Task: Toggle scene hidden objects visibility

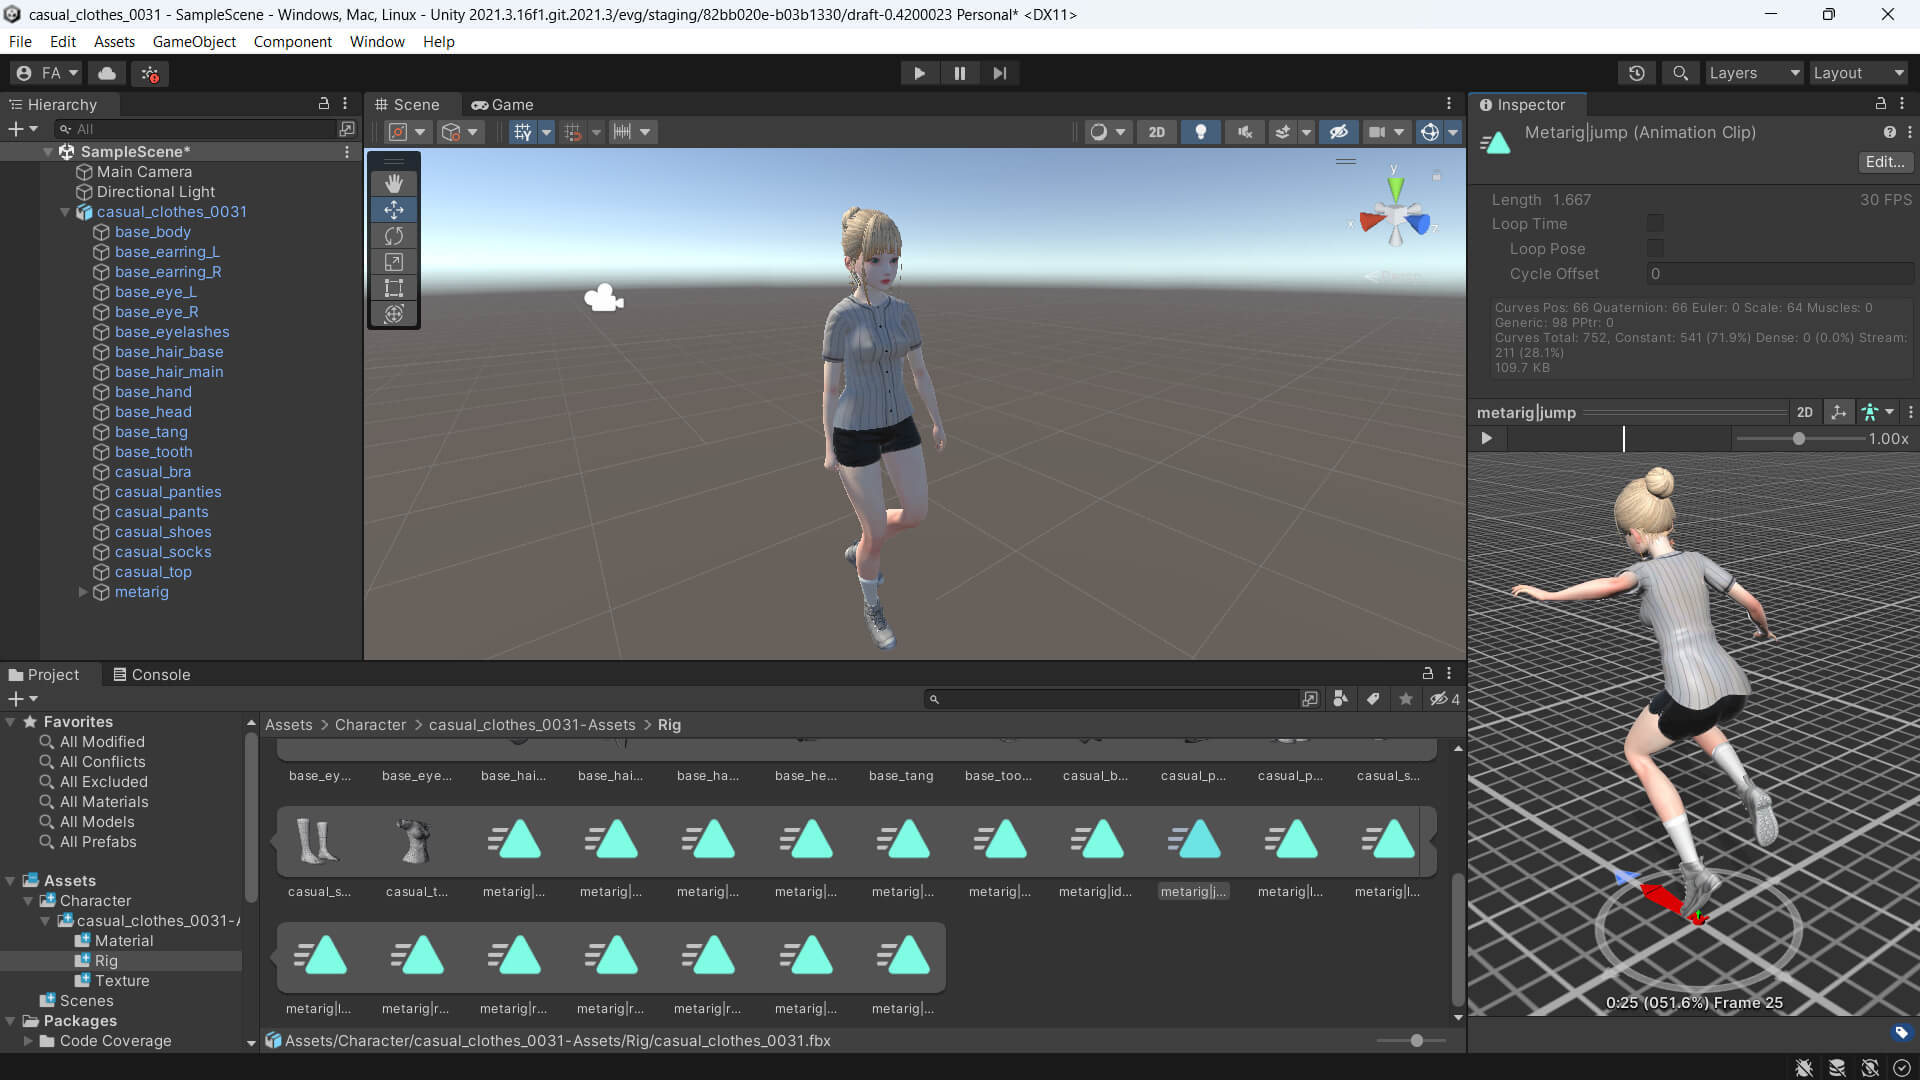Action: pos(1338,132)
